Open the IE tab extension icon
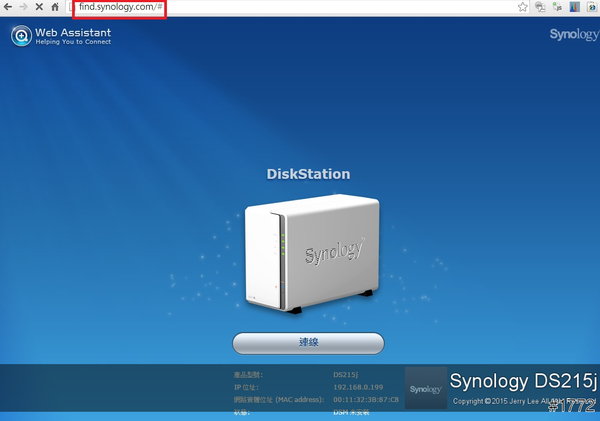This screenshot has width=600, height=421. click(592, 7)
